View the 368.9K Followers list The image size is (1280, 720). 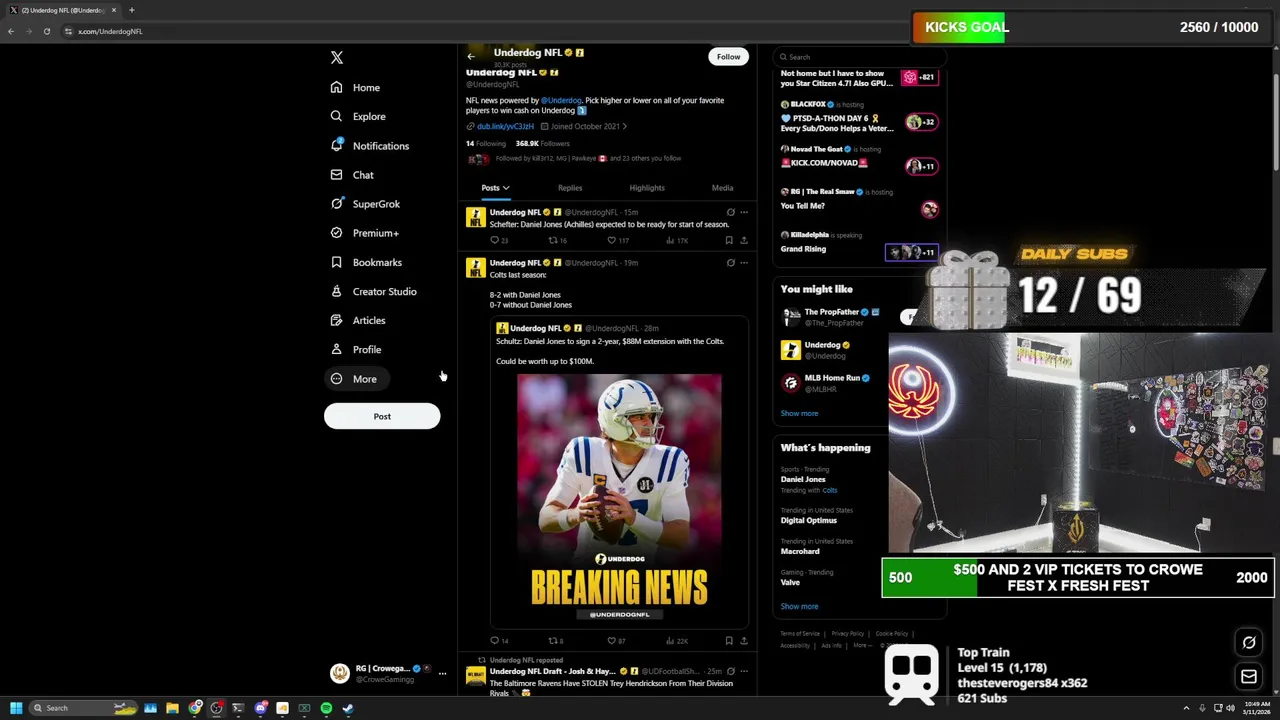click(x=542, y=143)
